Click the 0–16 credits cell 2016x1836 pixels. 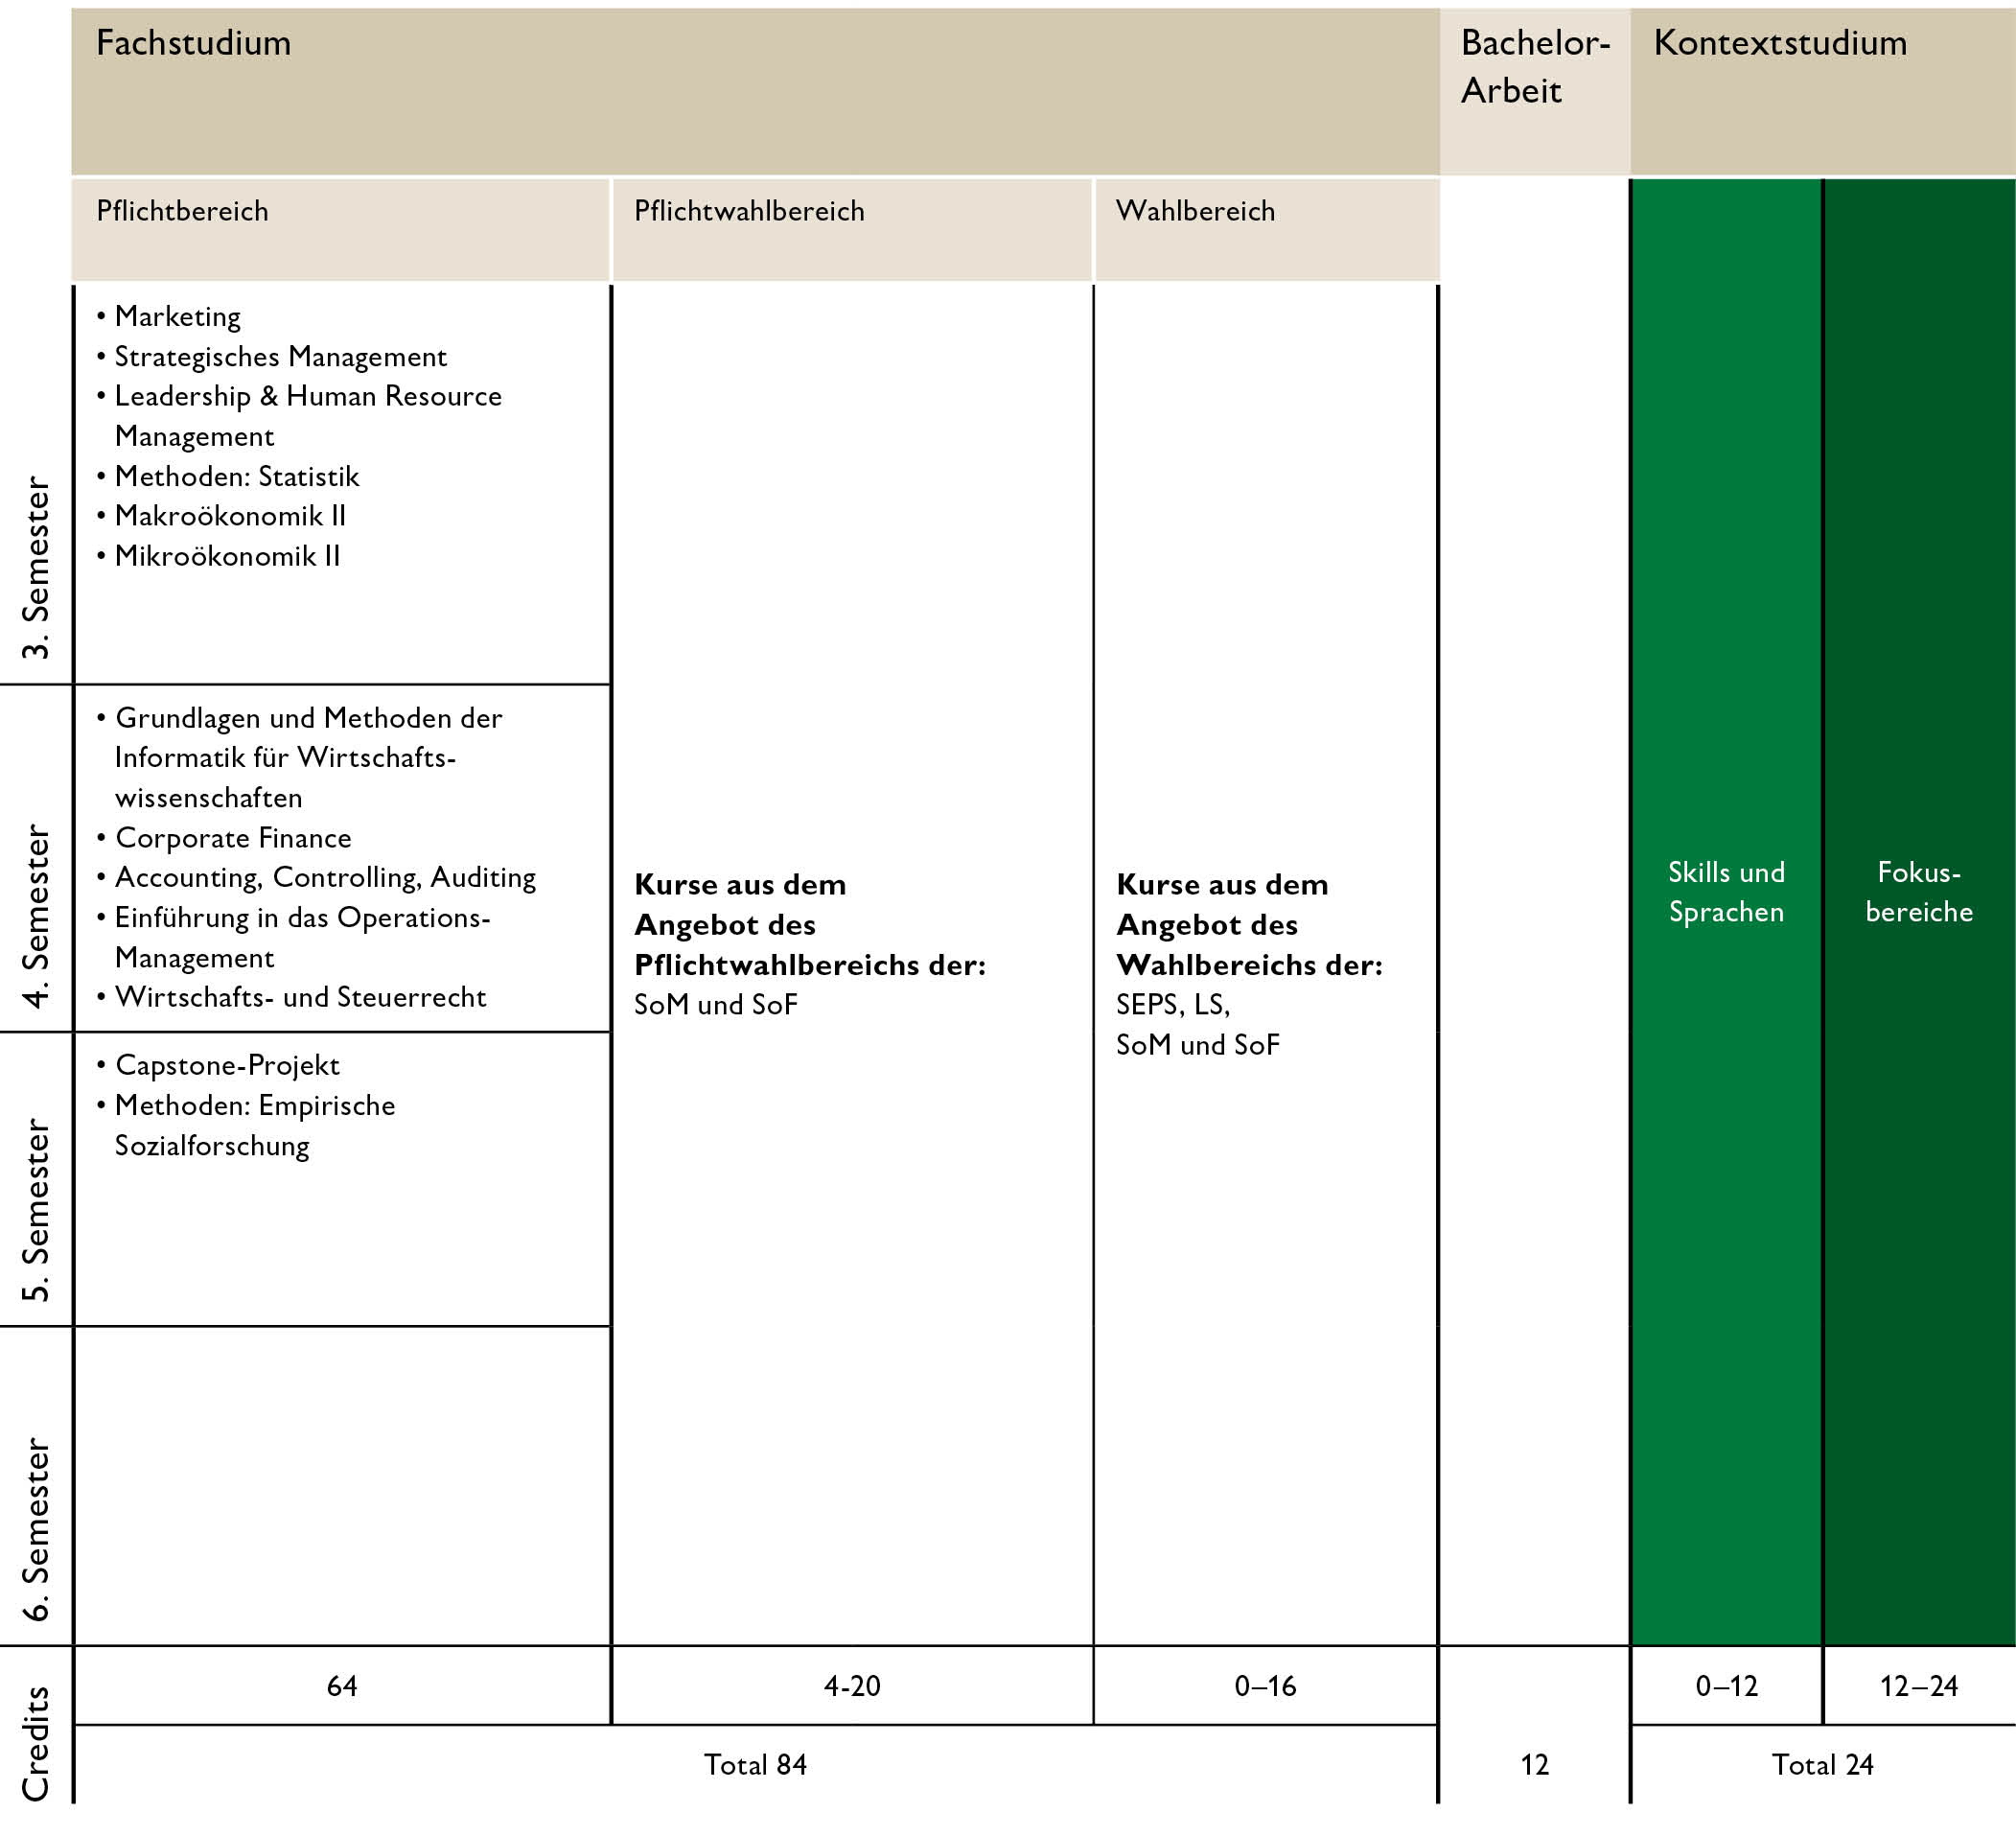pyautogui.click(x=1265, y=1686)
